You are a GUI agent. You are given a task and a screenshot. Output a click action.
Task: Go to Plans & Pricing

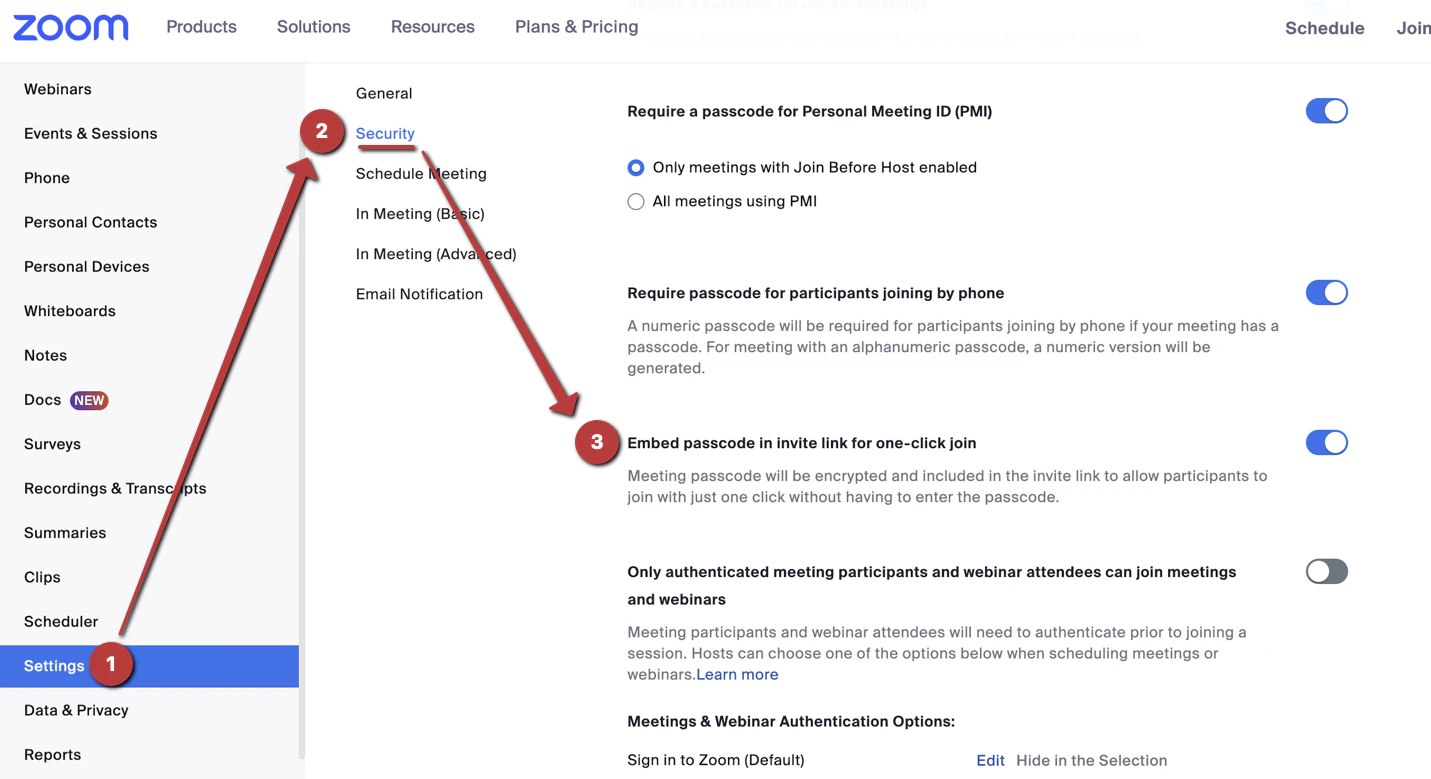576,27
